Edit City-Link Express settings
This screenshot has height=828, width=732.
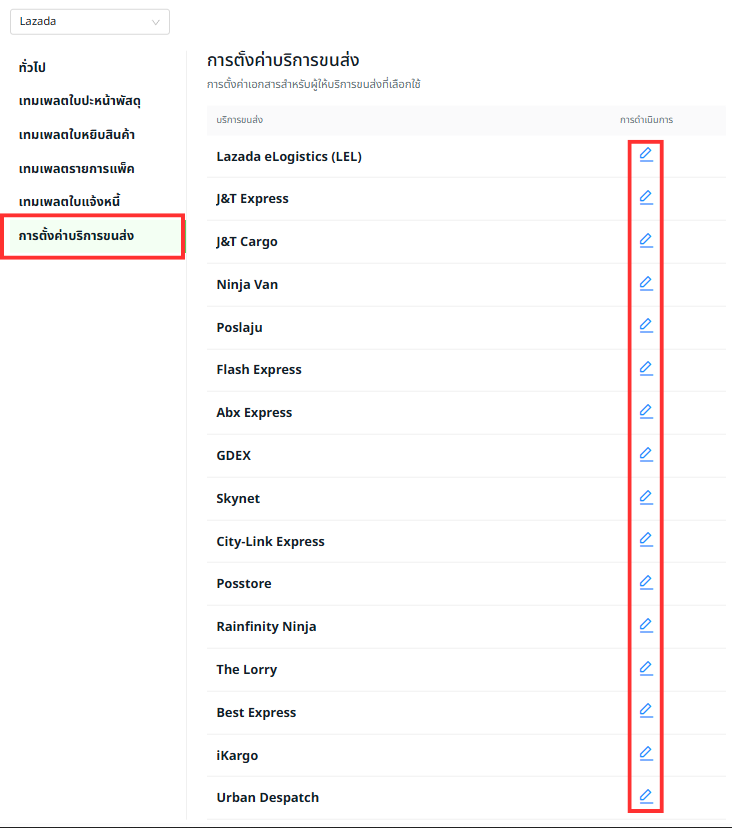coord(646,540)
